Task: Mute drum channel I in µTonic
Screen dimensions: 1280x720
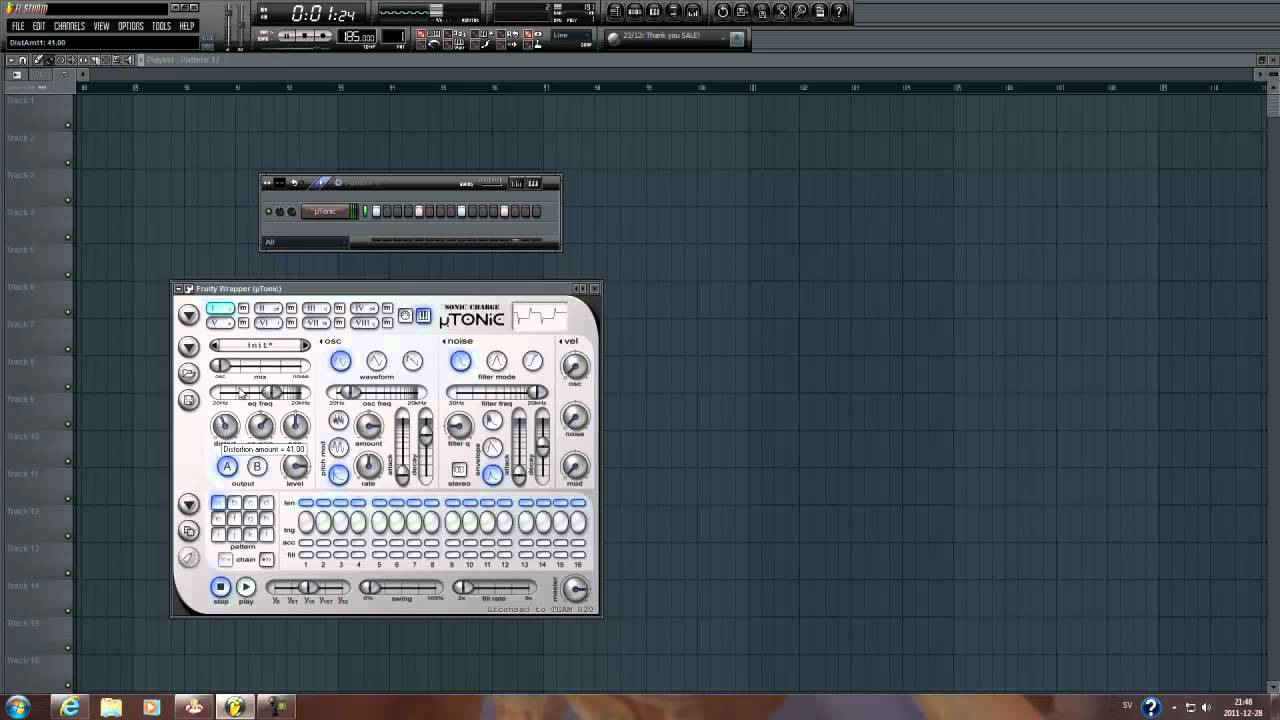Action: [x=243, y=308]
